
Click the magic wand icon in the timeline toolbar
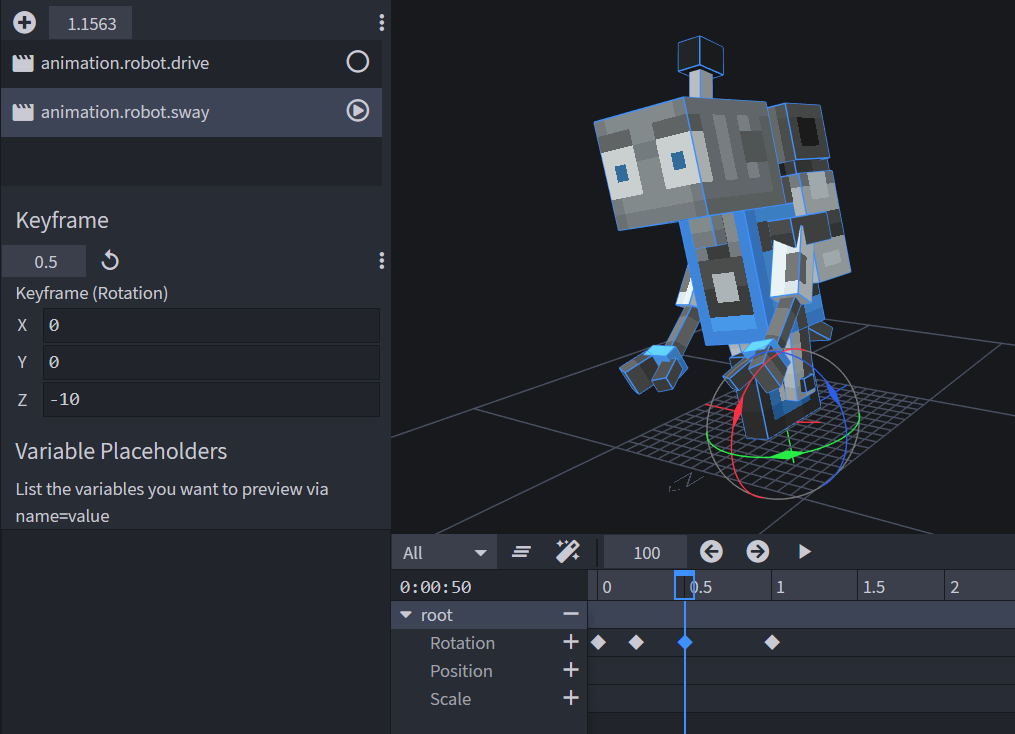click(x=568, y=551)
